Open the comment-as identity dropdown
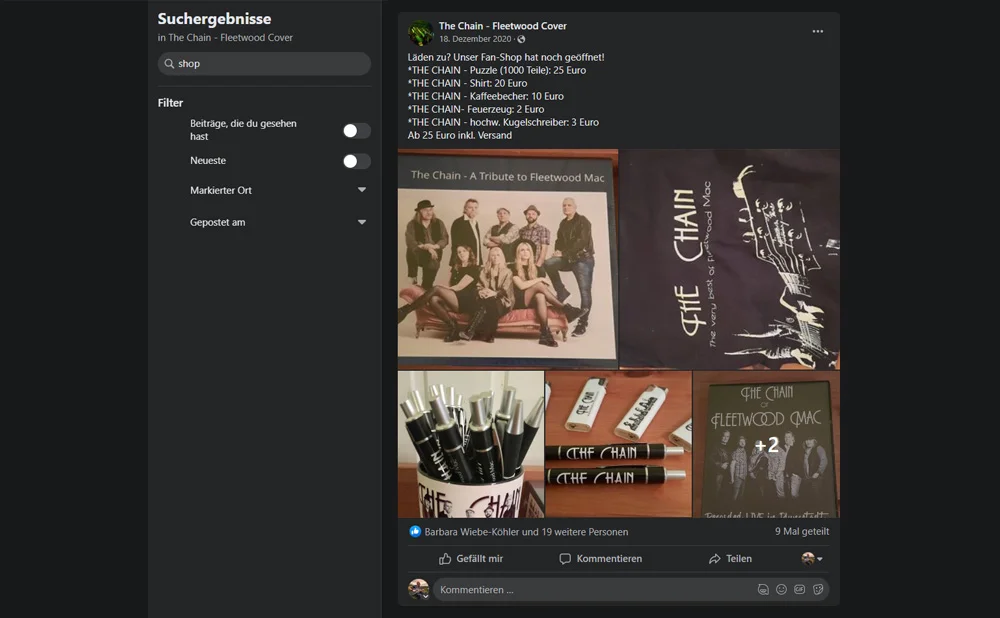1000x618 pixels. point(811,559)
